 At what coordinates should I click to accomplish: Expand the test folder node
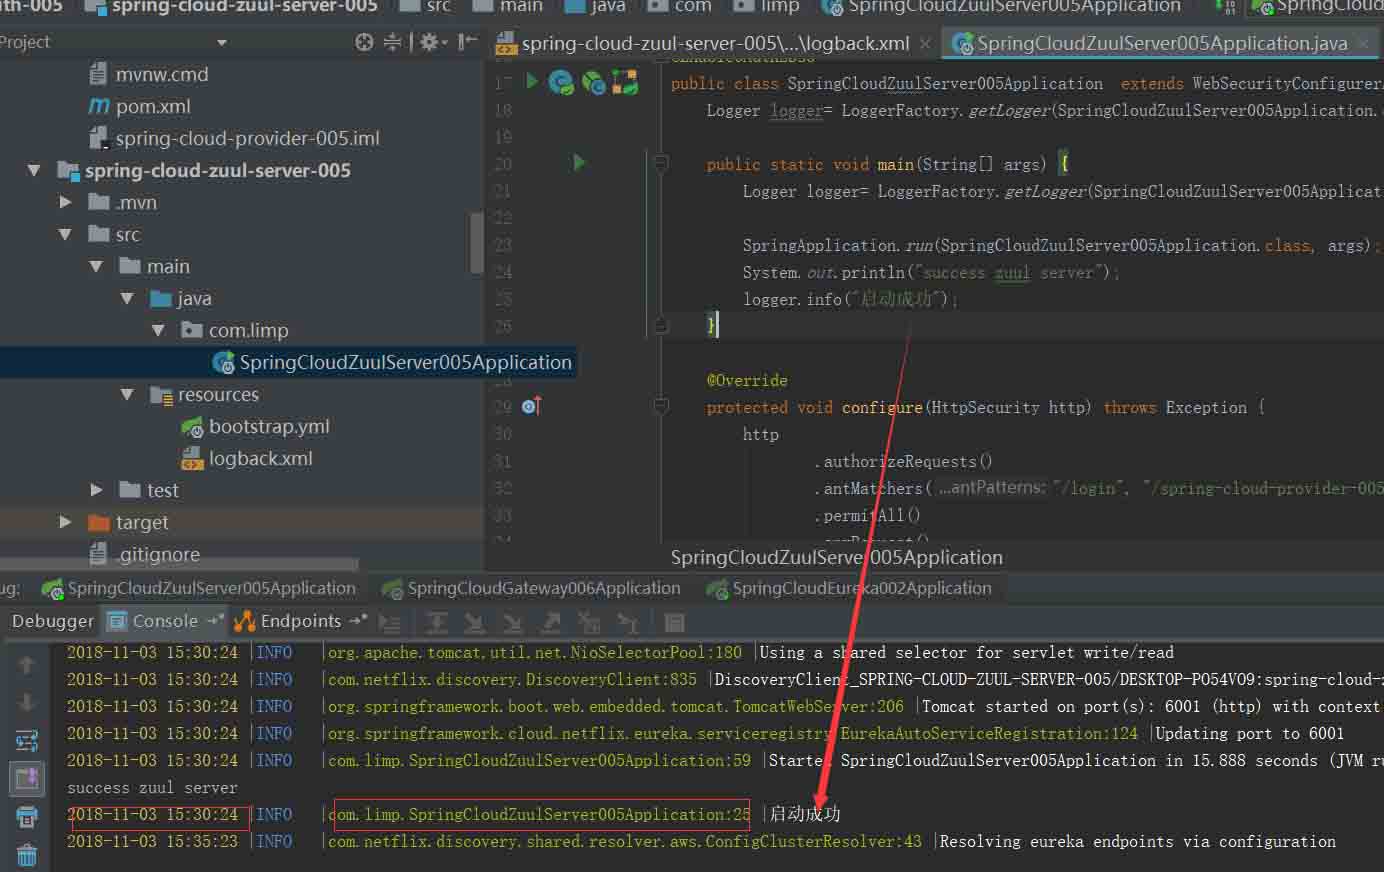[x=96, y=490]
